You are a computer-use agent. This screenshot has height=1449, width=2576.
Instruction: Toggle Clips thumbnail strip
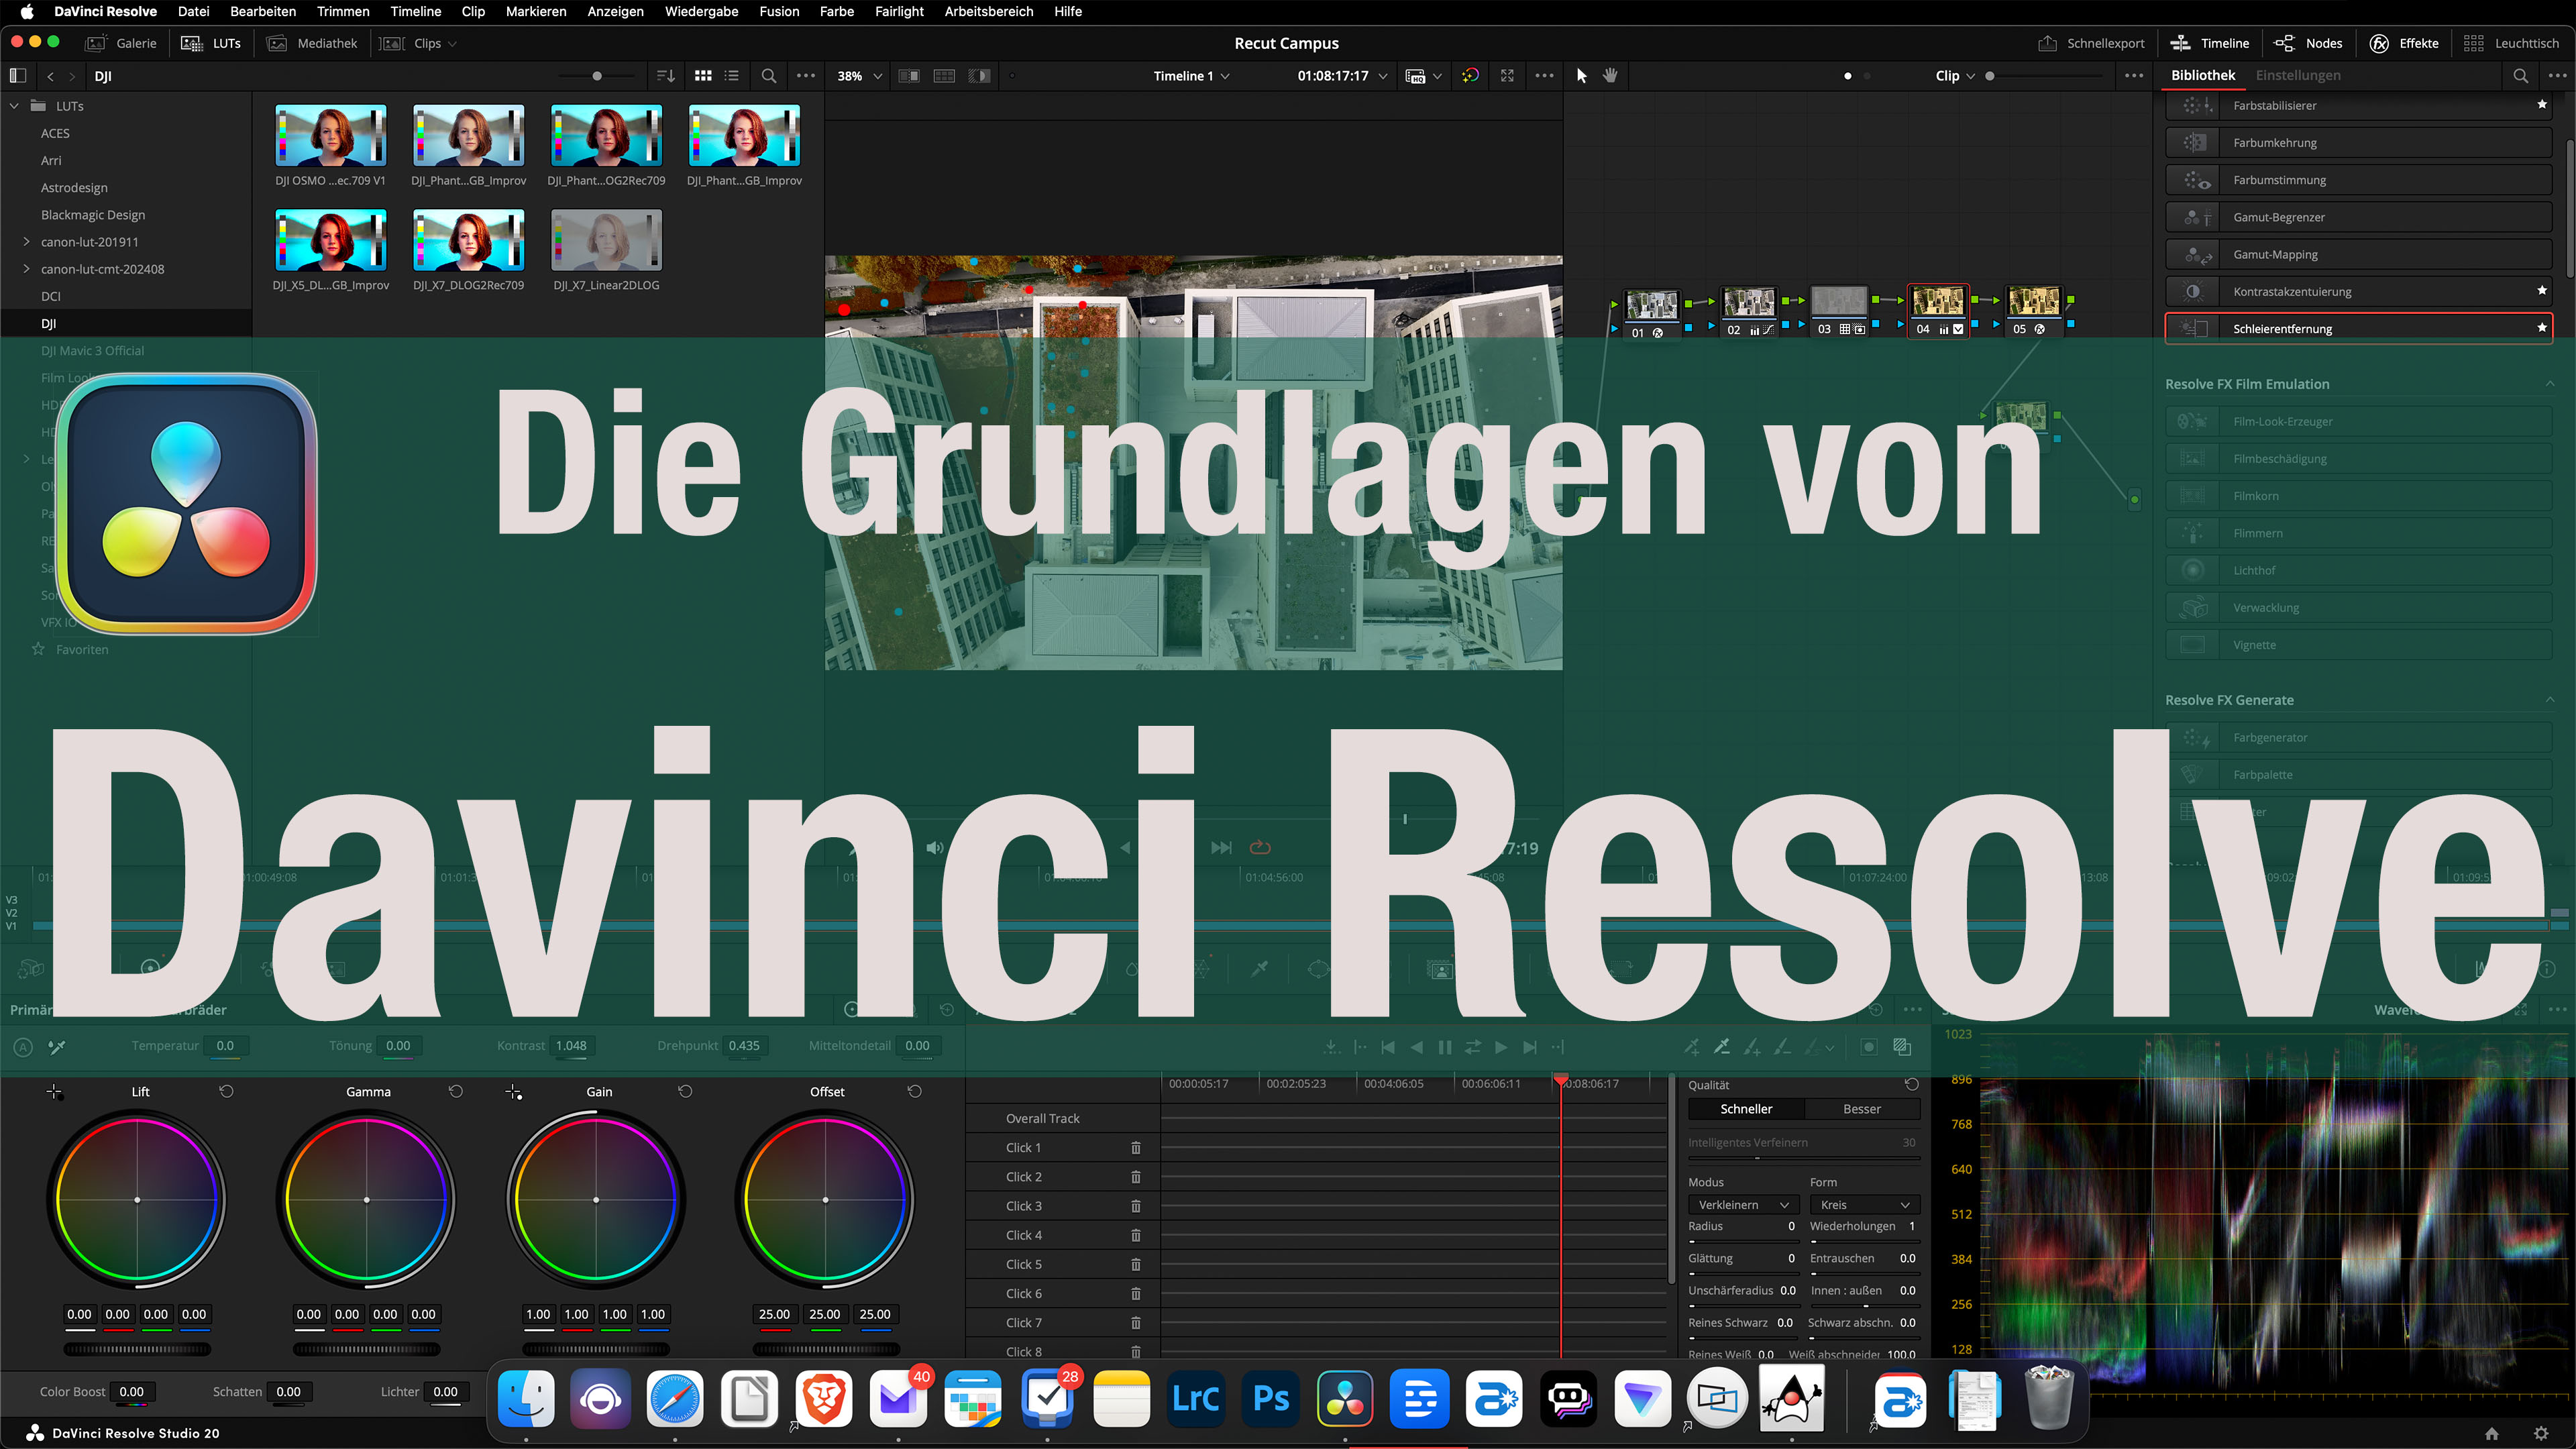(418, 43)
